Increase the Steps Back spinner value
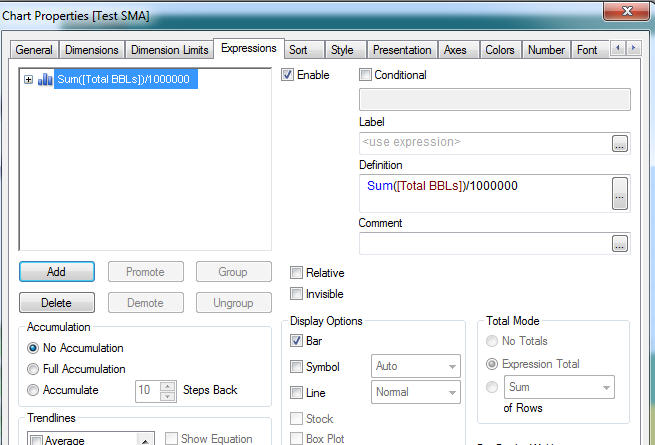Image resolution: width=655 pixels, height=445 pixels. pyautogui.click(x=168, y=385)
